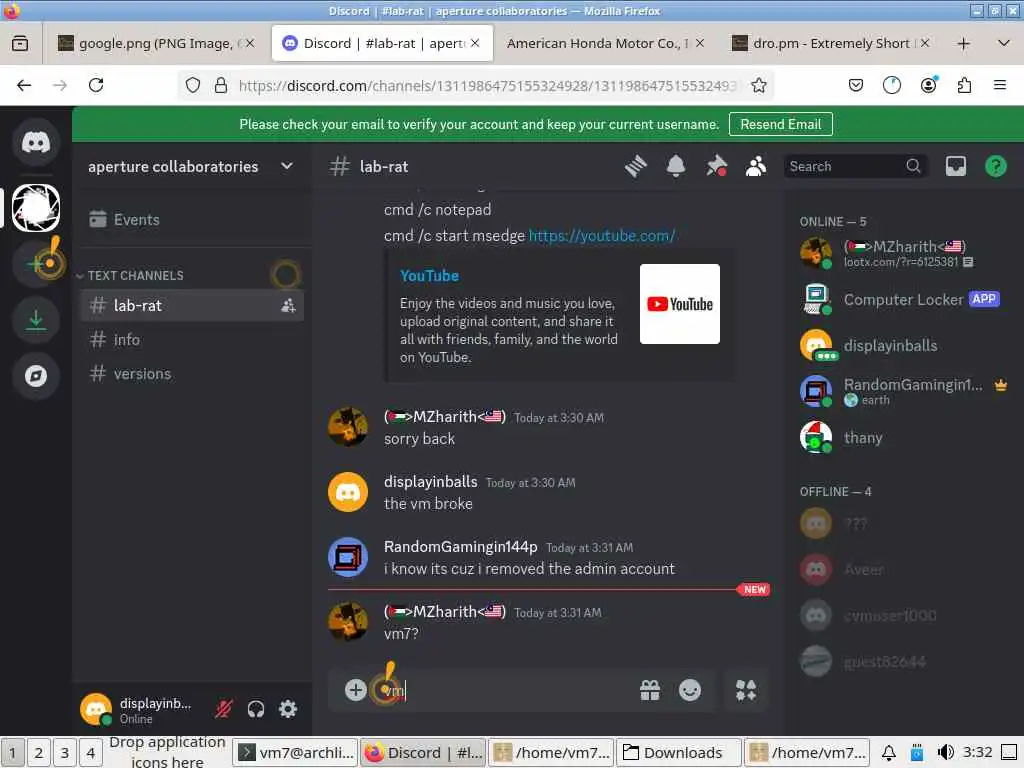The image size is (1024, 768).
Task: Toggle microphone mute in user panel
Action: point(224,709)
